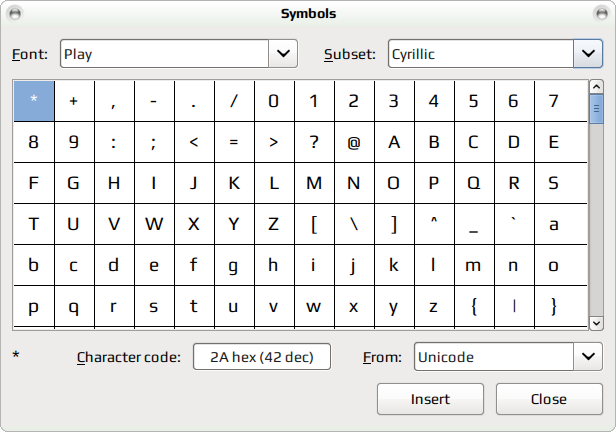
Task: Select the uppercase W cell
Action: [154, 224]
